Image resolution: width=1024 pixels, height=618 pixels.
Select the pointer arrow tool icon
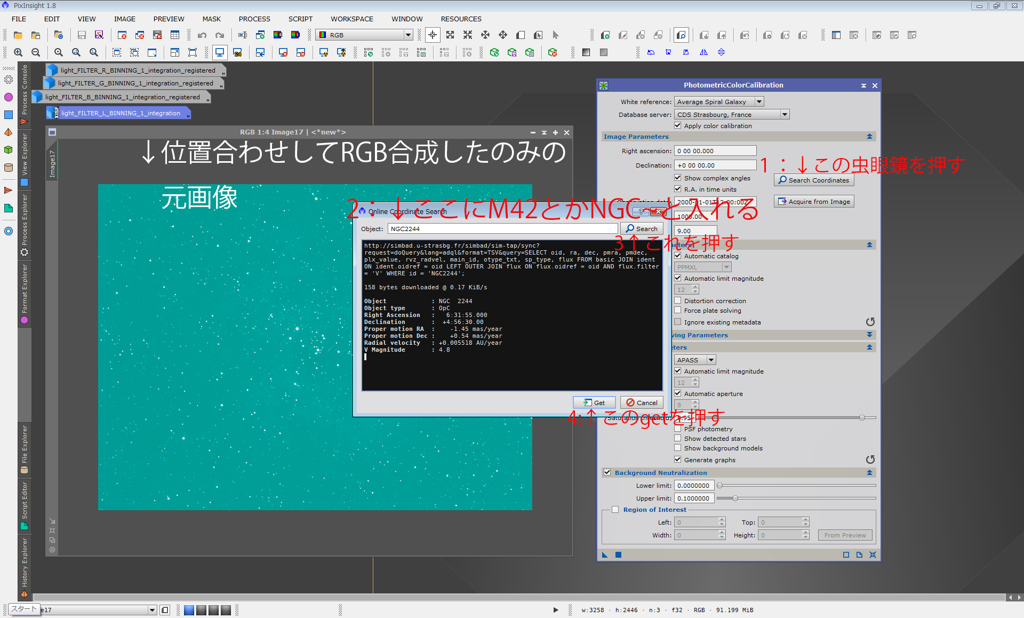click(x=556, y=35)
